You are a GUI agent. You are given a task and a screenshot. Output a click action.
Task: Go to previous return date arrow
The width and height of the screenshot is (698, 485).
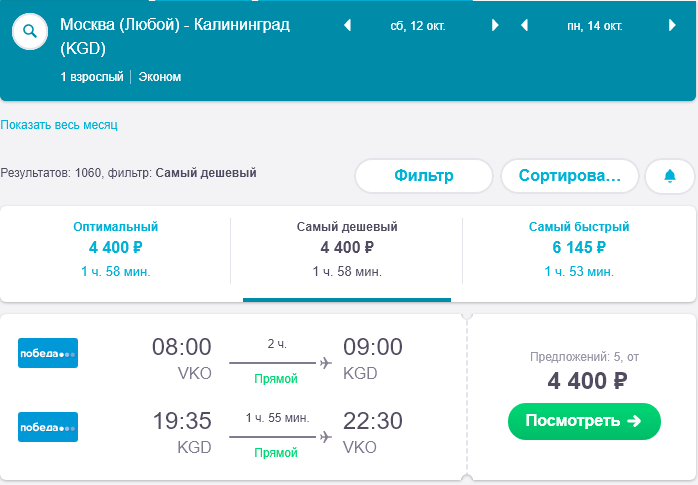524,25
